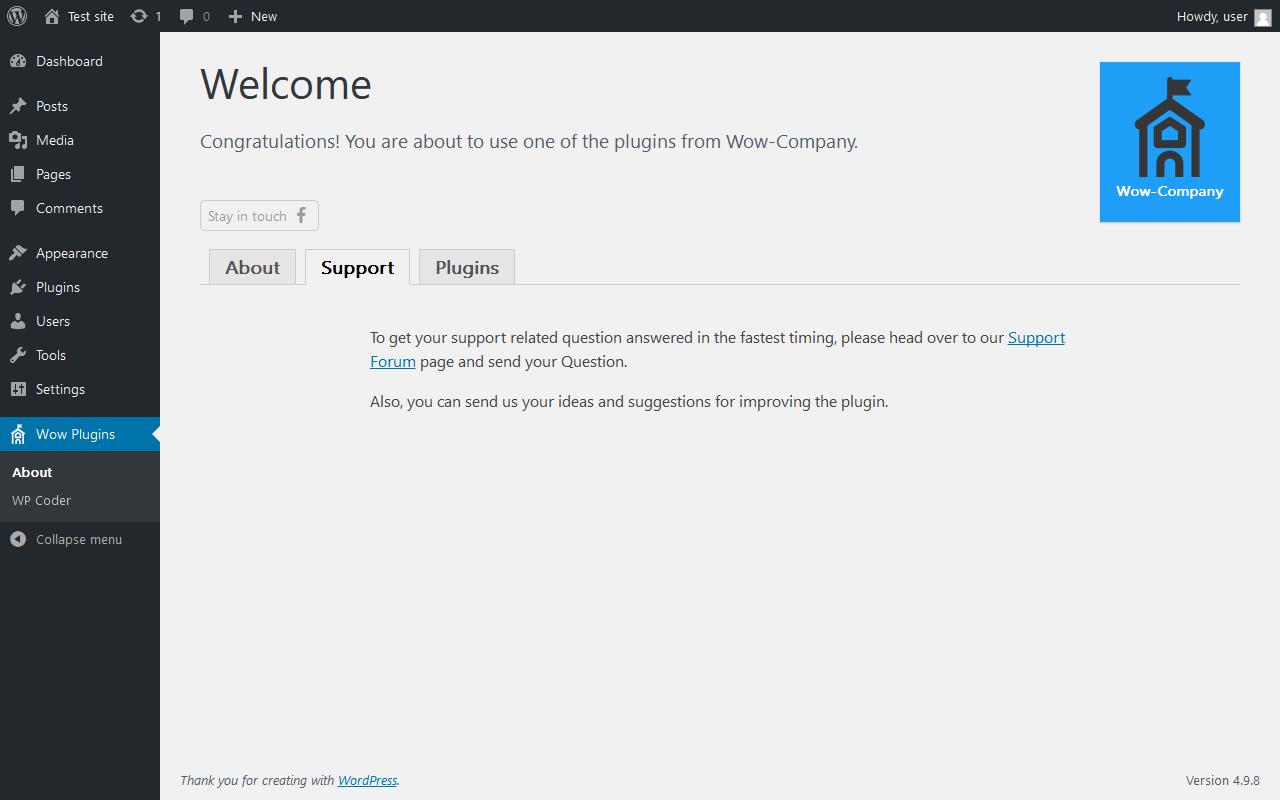Click the Settings sliders icon
This screenshot has width=1280, height=800.
(x=18, y=389)
